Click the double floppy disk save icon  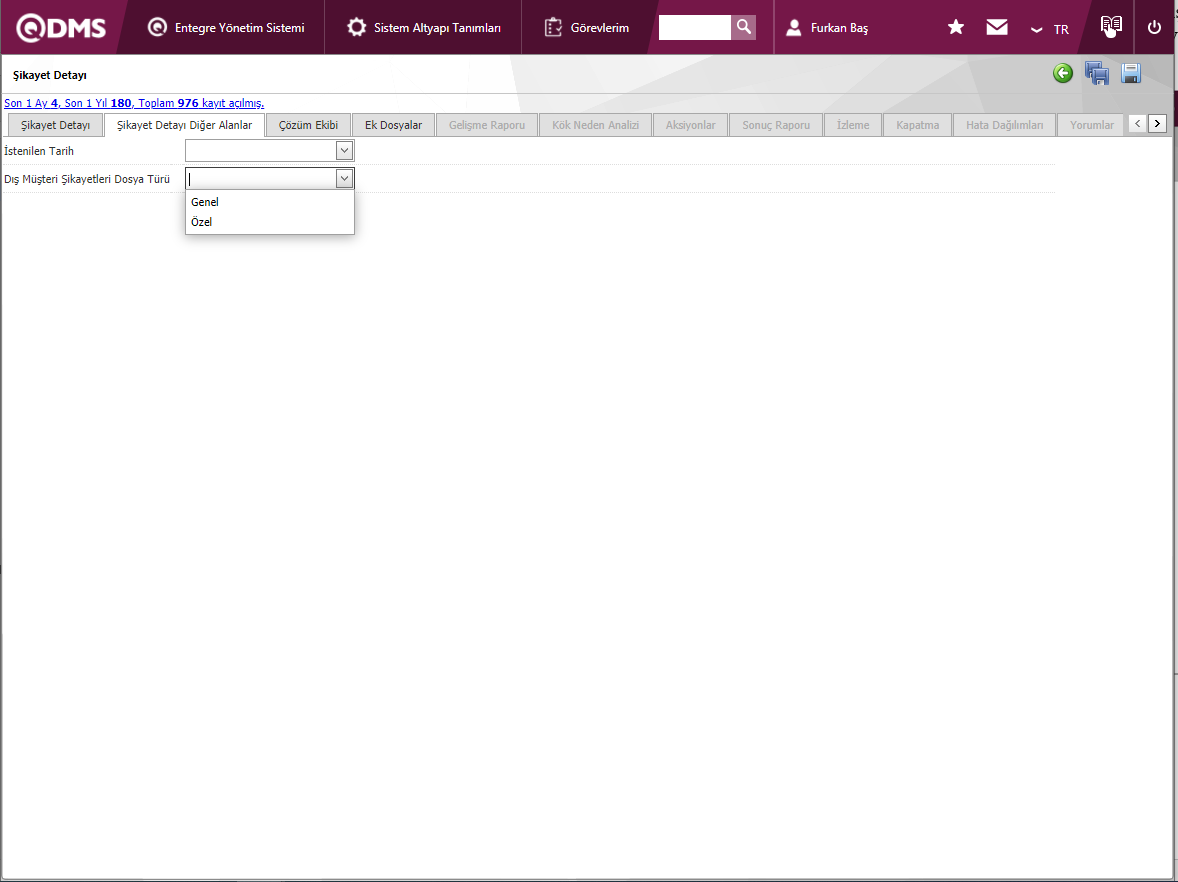pos(1097,73)
